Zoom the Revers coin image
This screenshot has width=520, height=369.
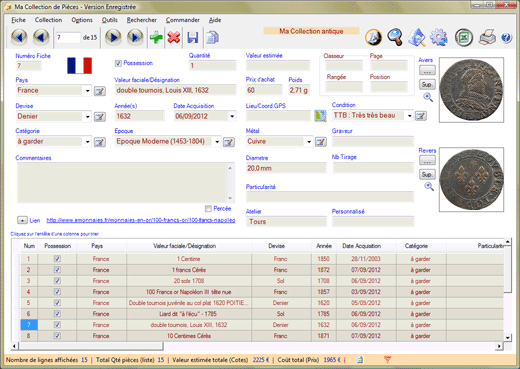tap(429, 186)
